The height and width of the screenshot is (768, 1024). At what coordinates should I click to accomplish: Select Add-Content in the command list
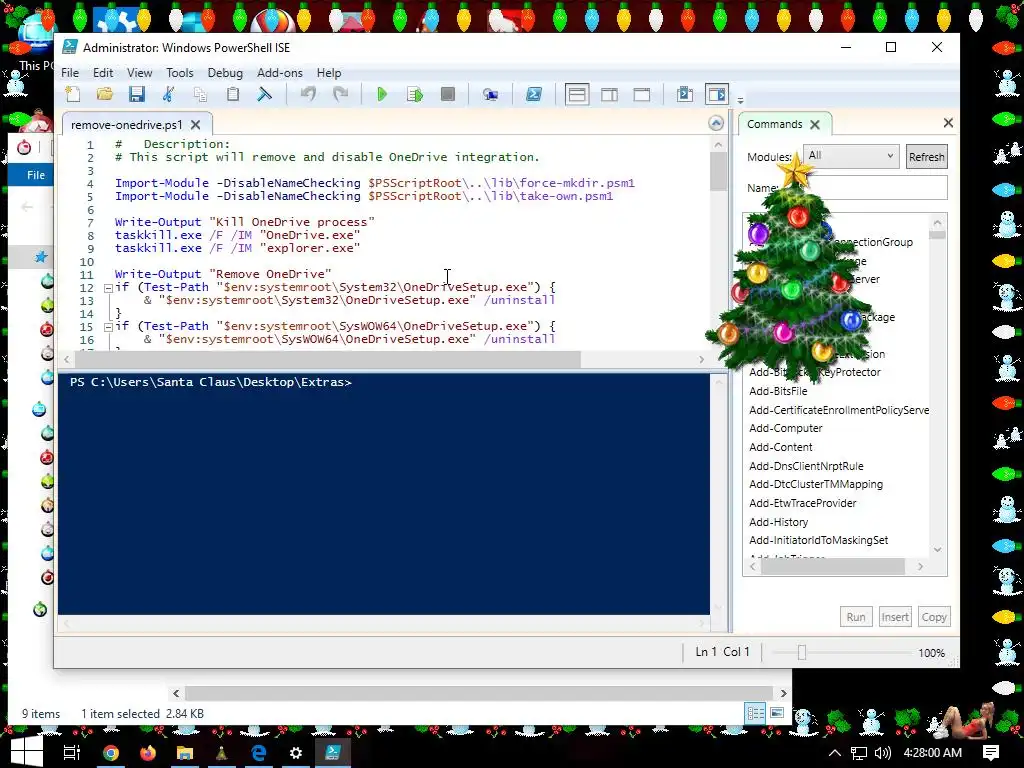781,447
